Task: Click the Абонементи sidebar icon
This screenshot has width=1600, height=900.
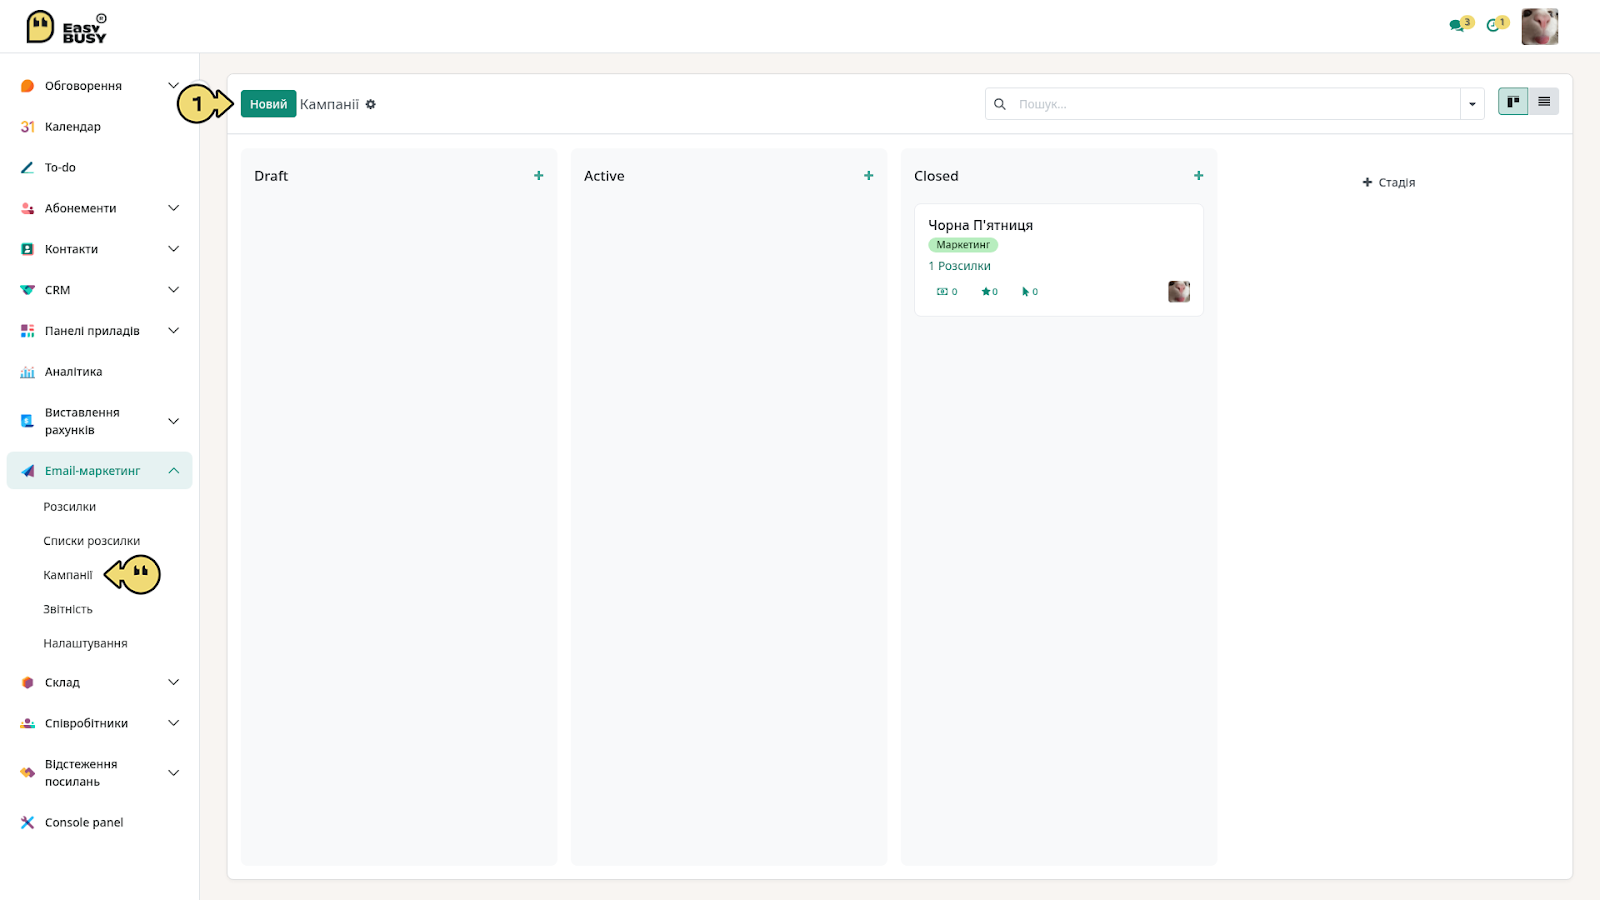Action: point(27,208)
